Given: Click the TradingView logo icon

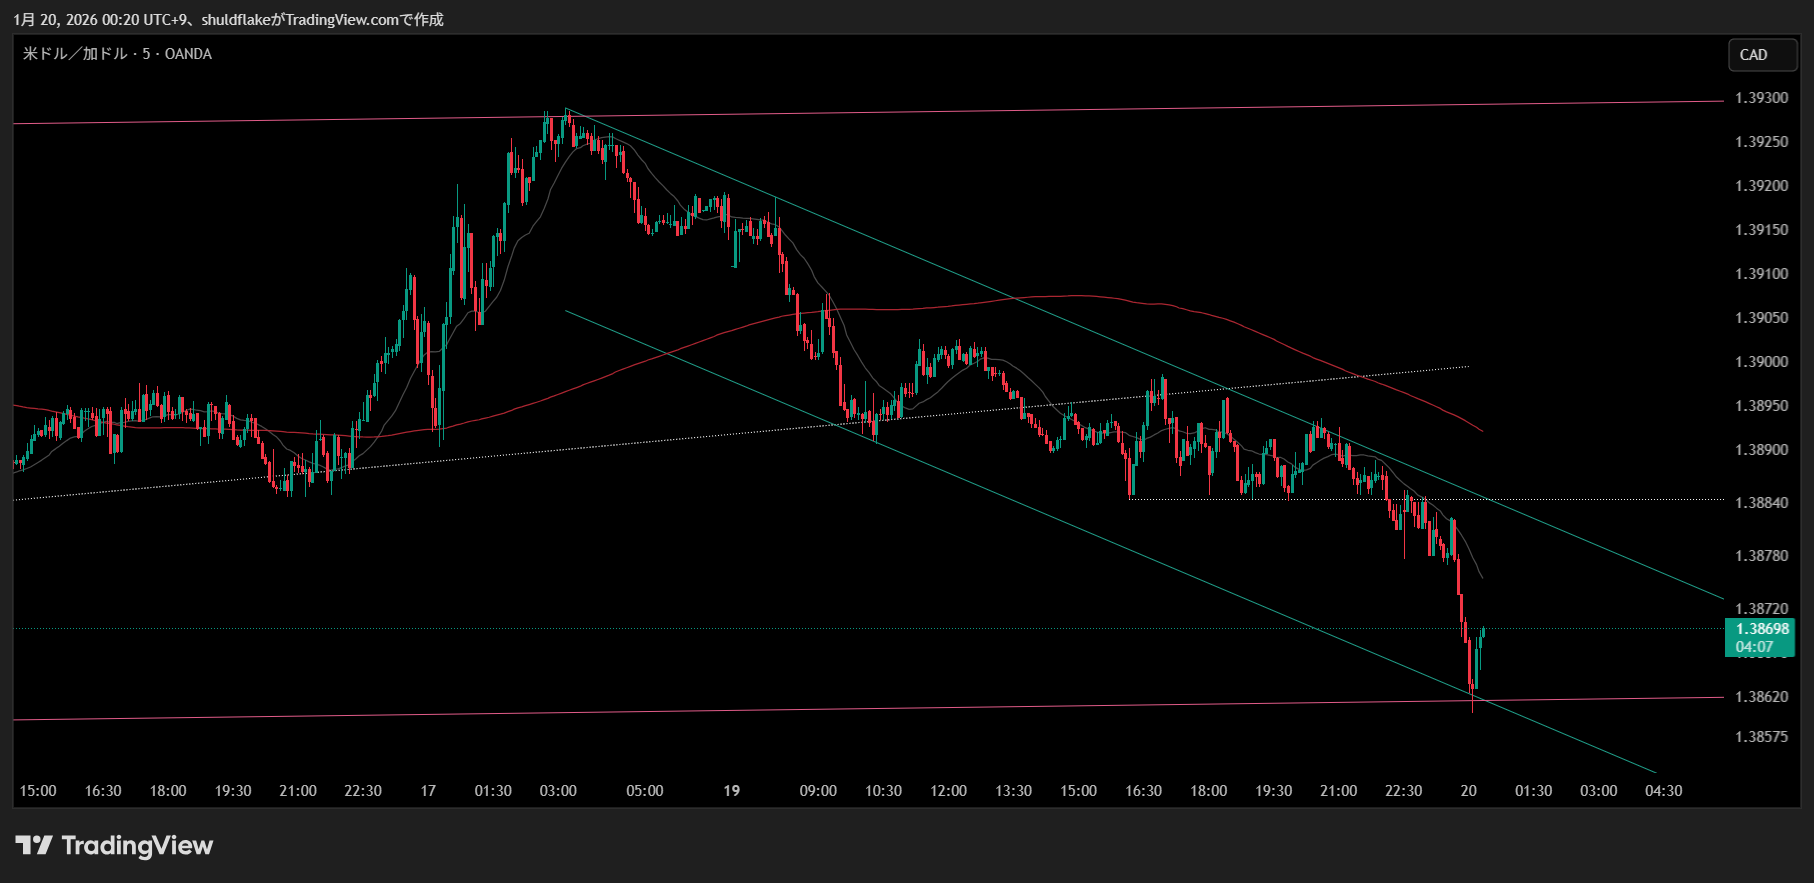Looking at the screenshot, I should 34,846.
